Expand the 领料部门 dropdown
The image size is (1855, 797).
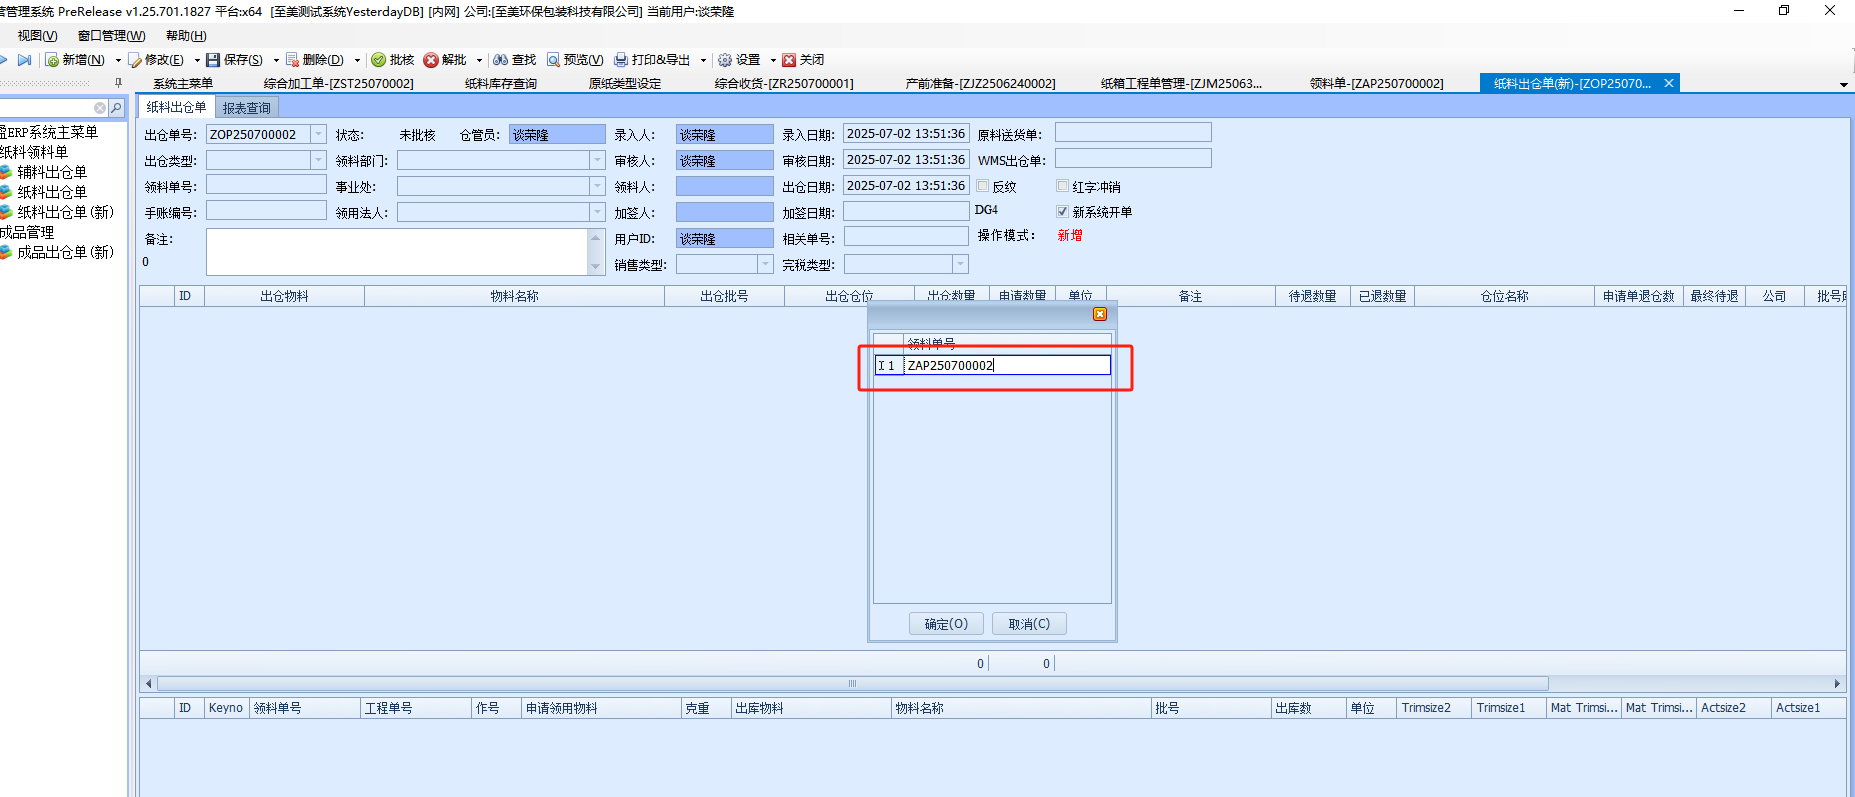pyautogui.click(x=597, y=160)
